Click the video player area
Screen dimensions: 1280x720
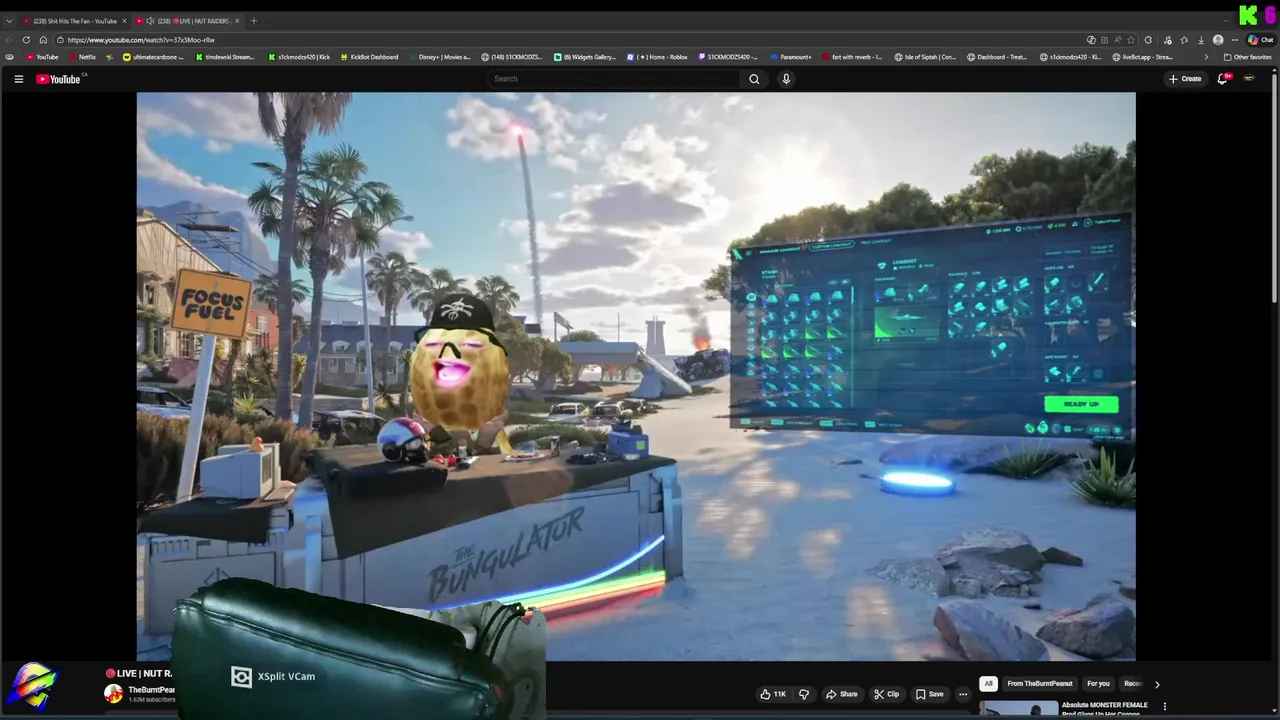click(636, 376)
